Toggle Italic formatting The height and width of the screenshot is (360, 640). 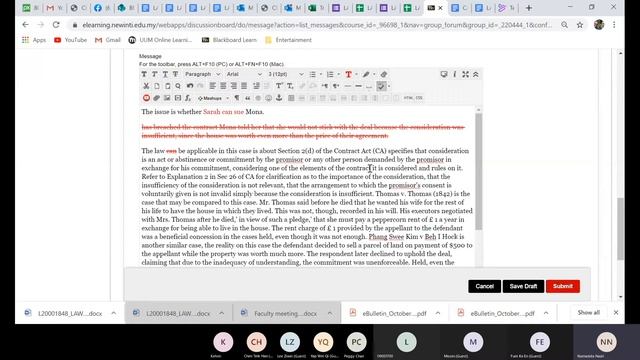155,74
